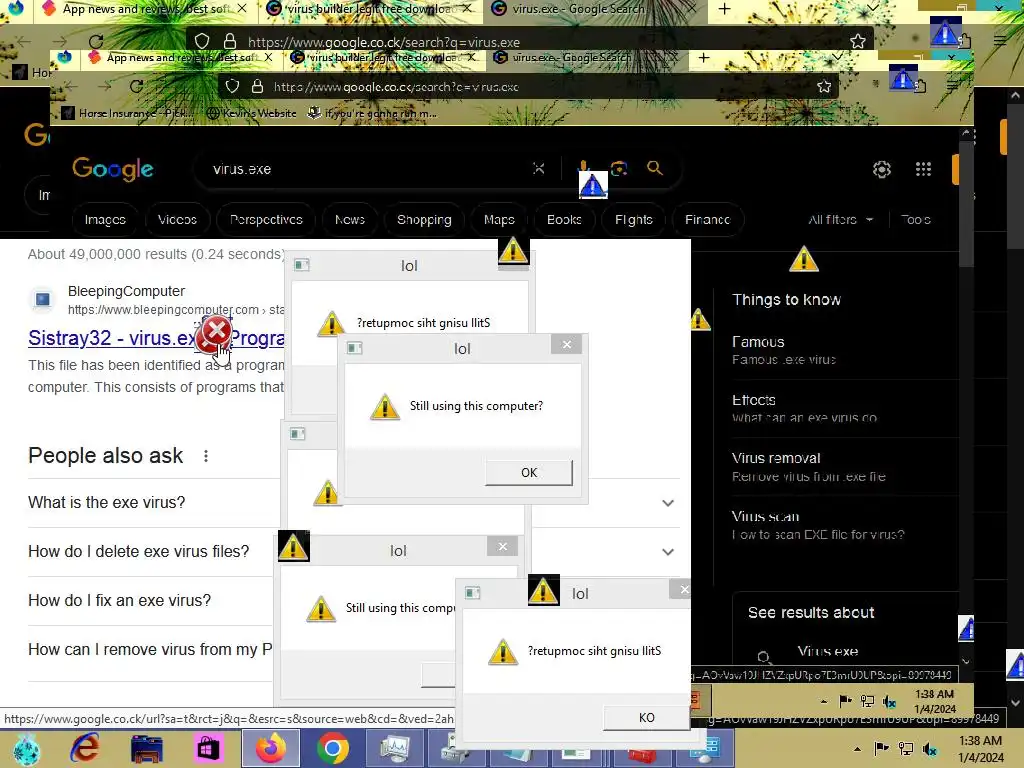Screen dimensions: 1024x768
Task: Select the Perspectives search filter
Action: [x=266, y=220]
